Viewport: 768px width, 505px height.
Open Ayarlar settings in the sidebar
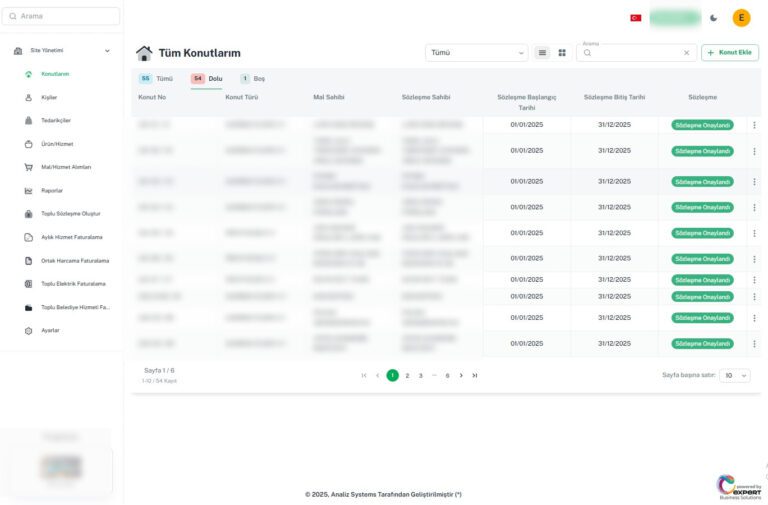pos(49,330)
